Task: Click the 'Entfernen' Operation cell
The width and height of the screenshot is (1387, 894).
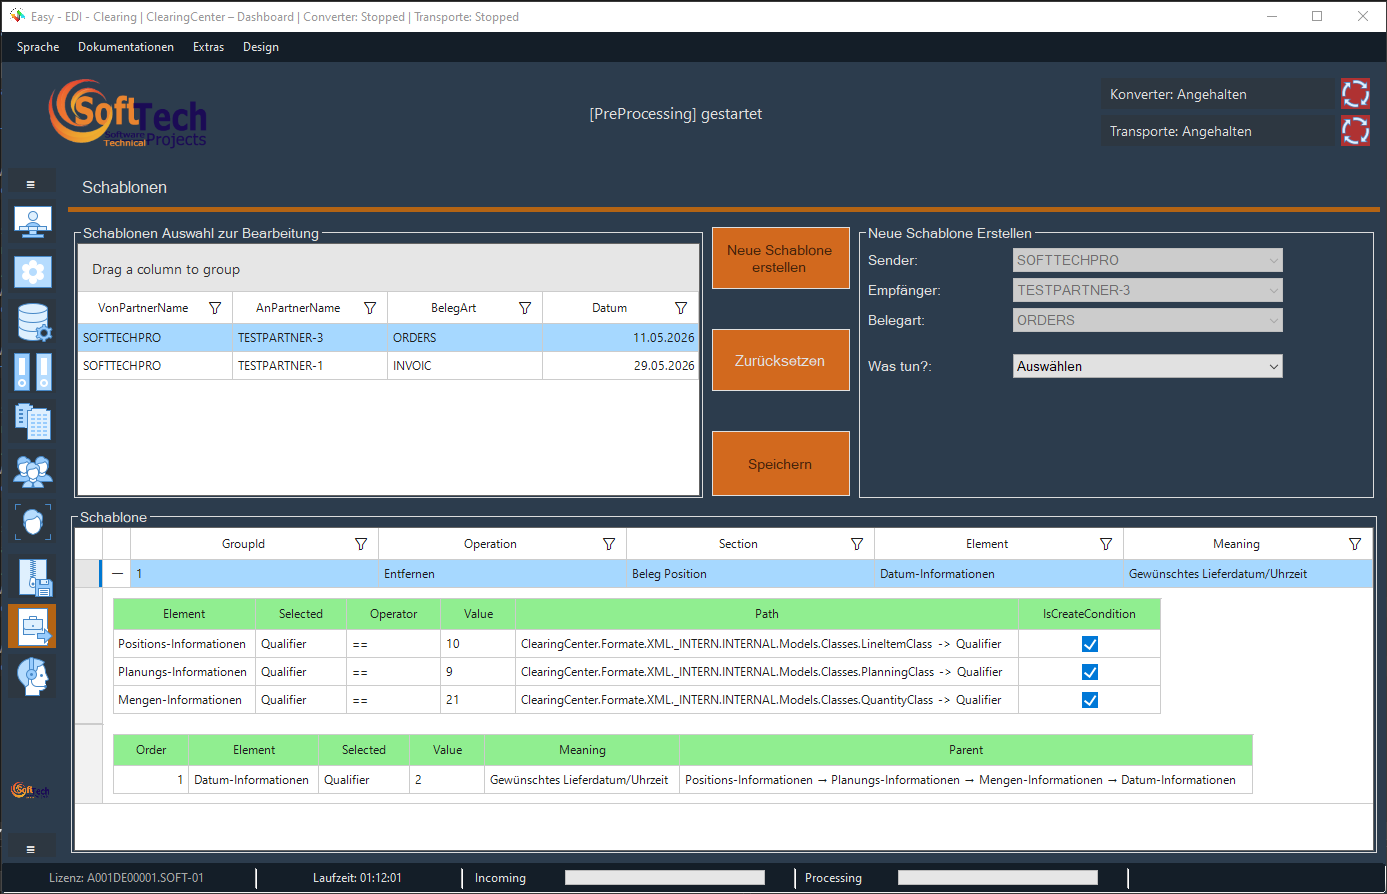Action: [502, 574]
